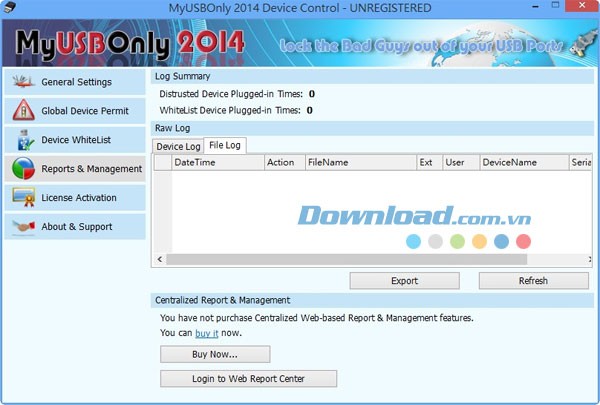Follow the "buy it" hyperlink
The height and width of the screenshot is (405, 600).
pos(207,333)
